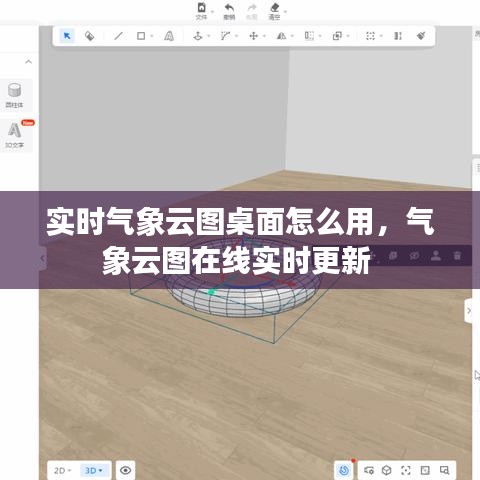Select the curved path follow tool
The height and width of the screenshot is (480, 480).
225,36
